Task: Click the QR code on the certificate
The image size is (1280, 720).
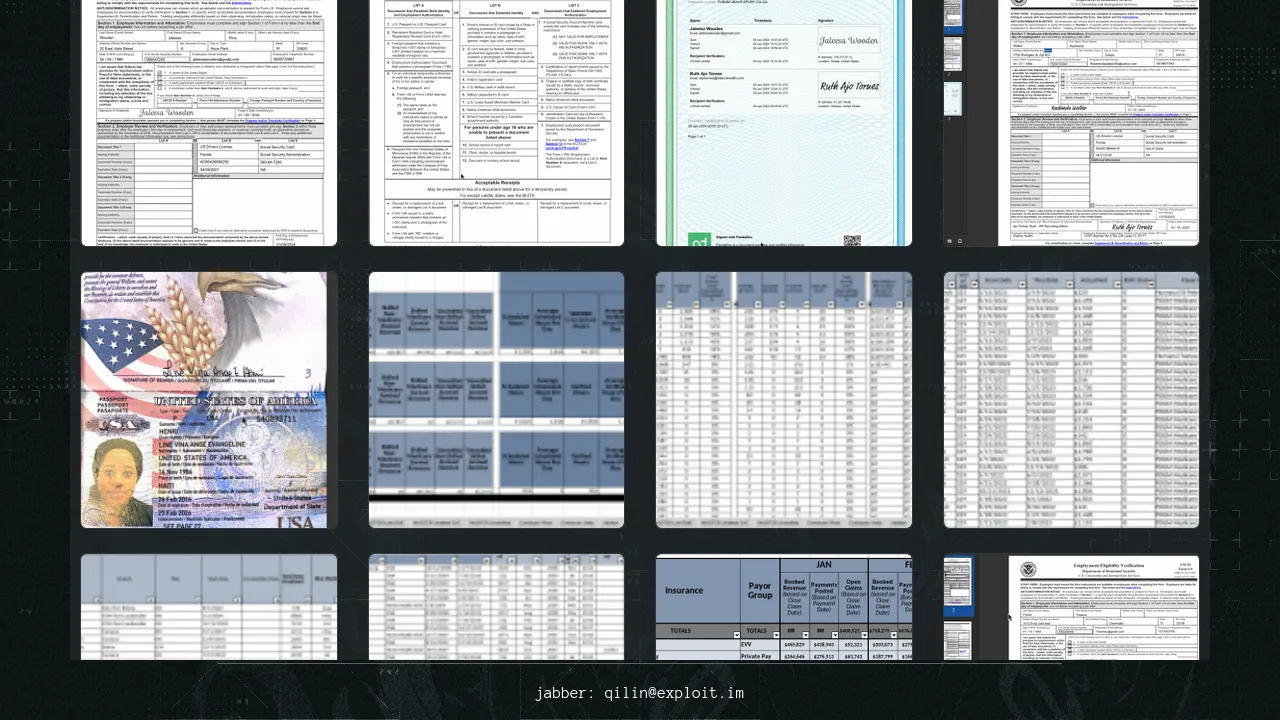Action: tap(852, 240)
